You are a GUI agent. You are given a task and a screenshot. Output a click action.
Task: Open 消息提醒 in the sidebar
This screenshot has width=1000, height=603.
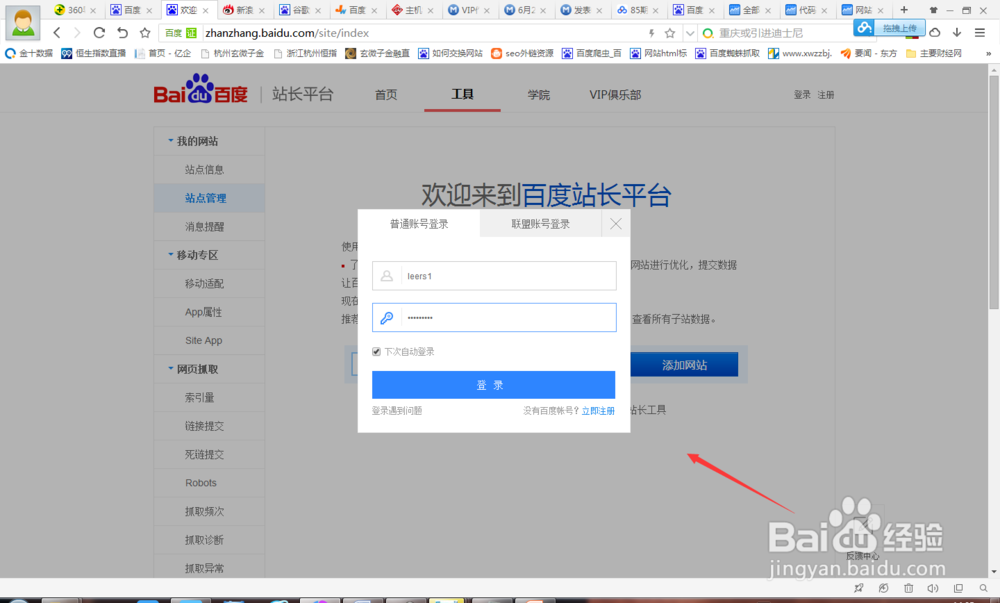click(204, 227)
